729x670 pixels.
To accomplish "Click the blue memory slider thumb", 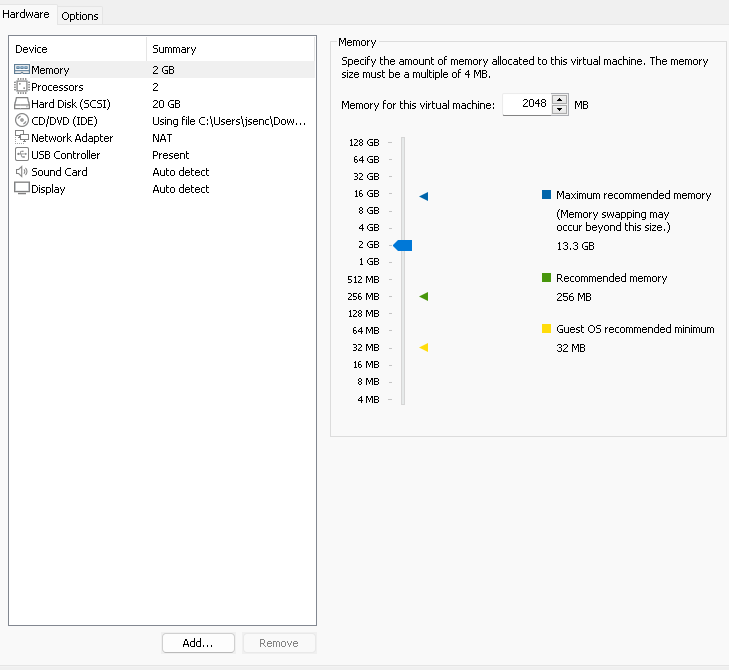I will tap(403, 245).
